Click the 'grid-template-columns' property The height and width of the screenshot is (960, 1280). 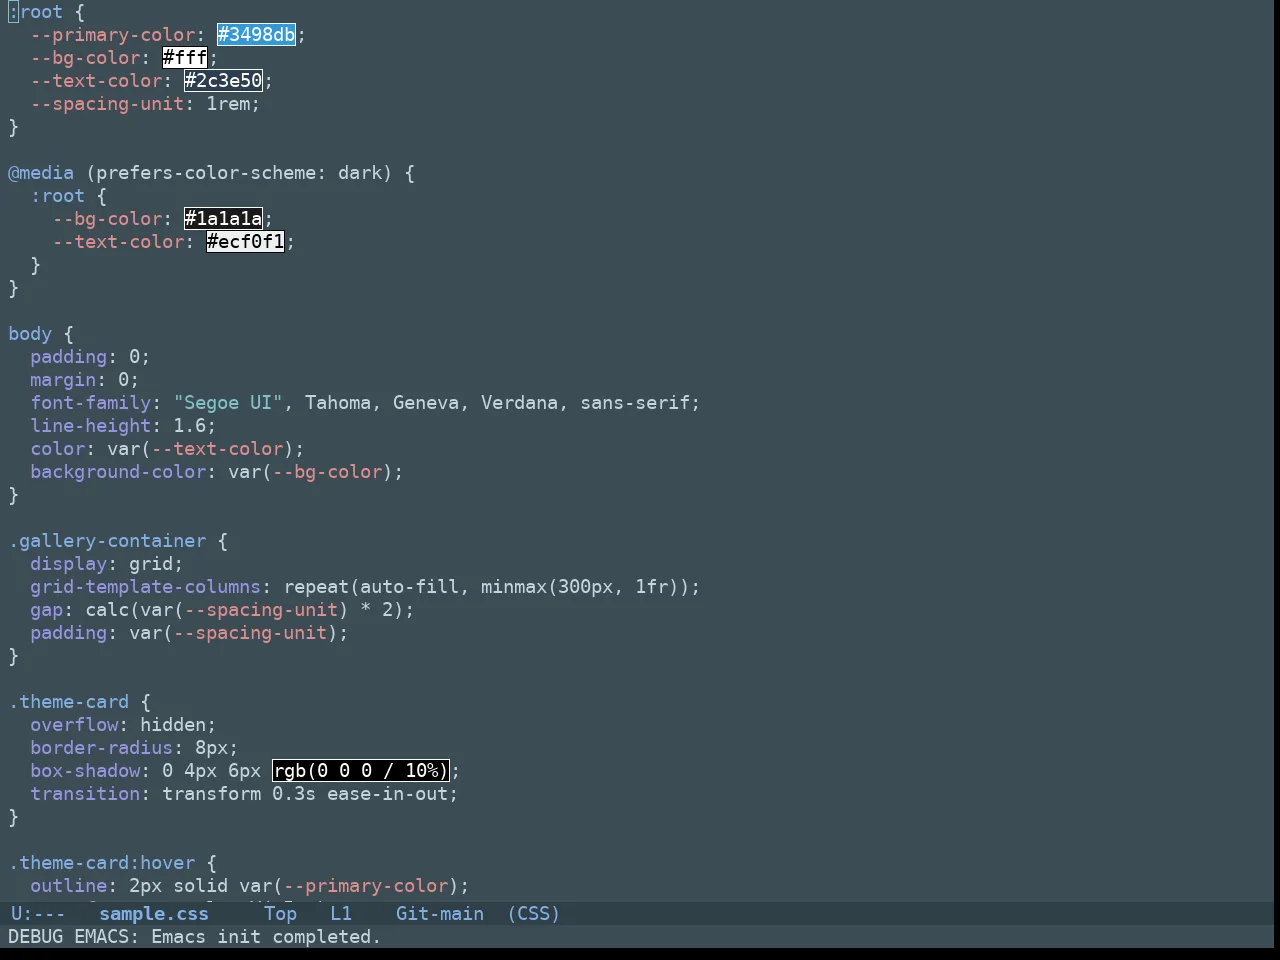click(146, 587)
